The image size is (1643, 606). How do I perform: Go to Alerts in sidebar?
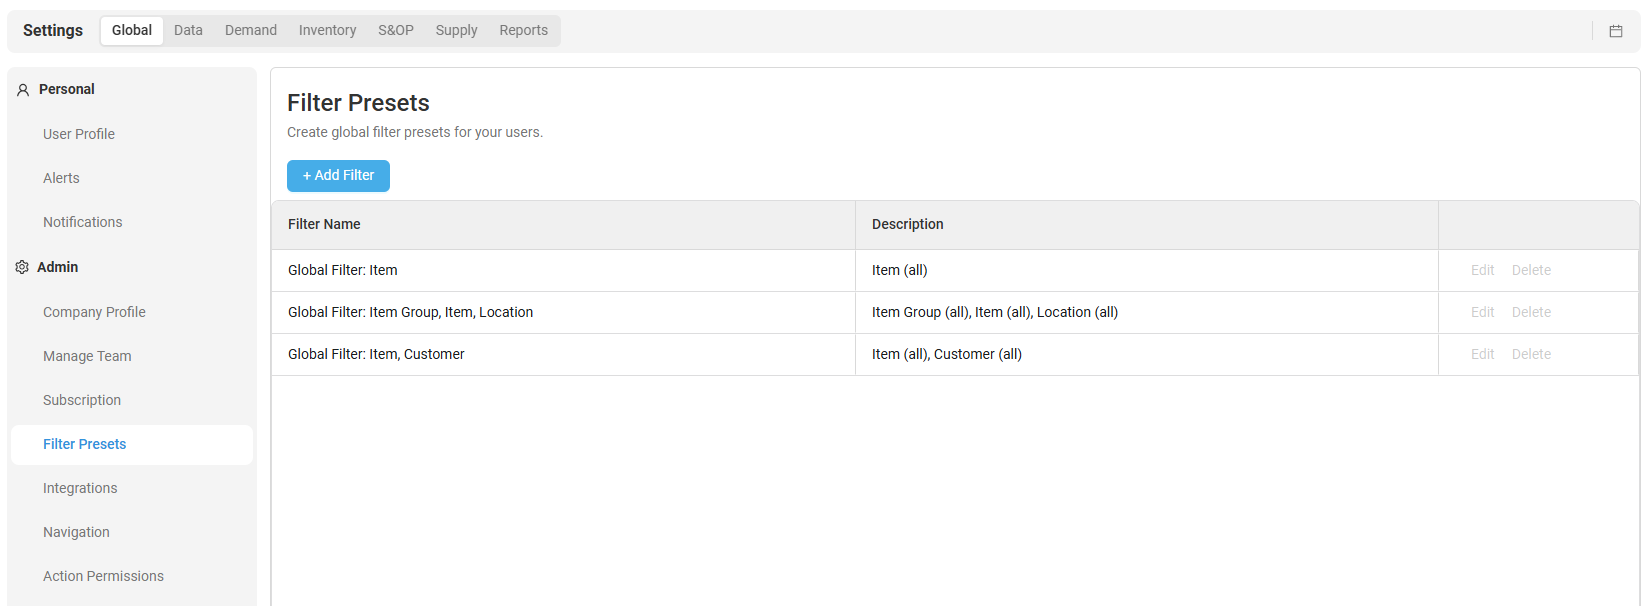pos(61,178)
